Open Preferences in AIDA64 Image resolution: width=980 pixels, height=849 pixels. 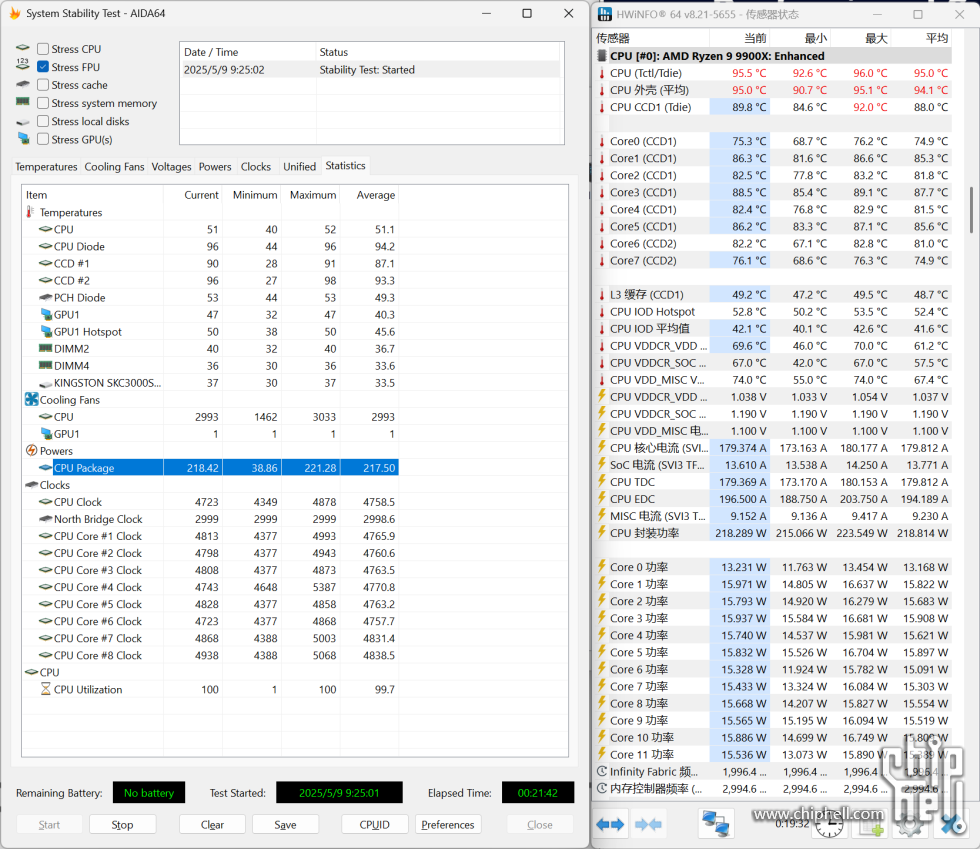448,825
